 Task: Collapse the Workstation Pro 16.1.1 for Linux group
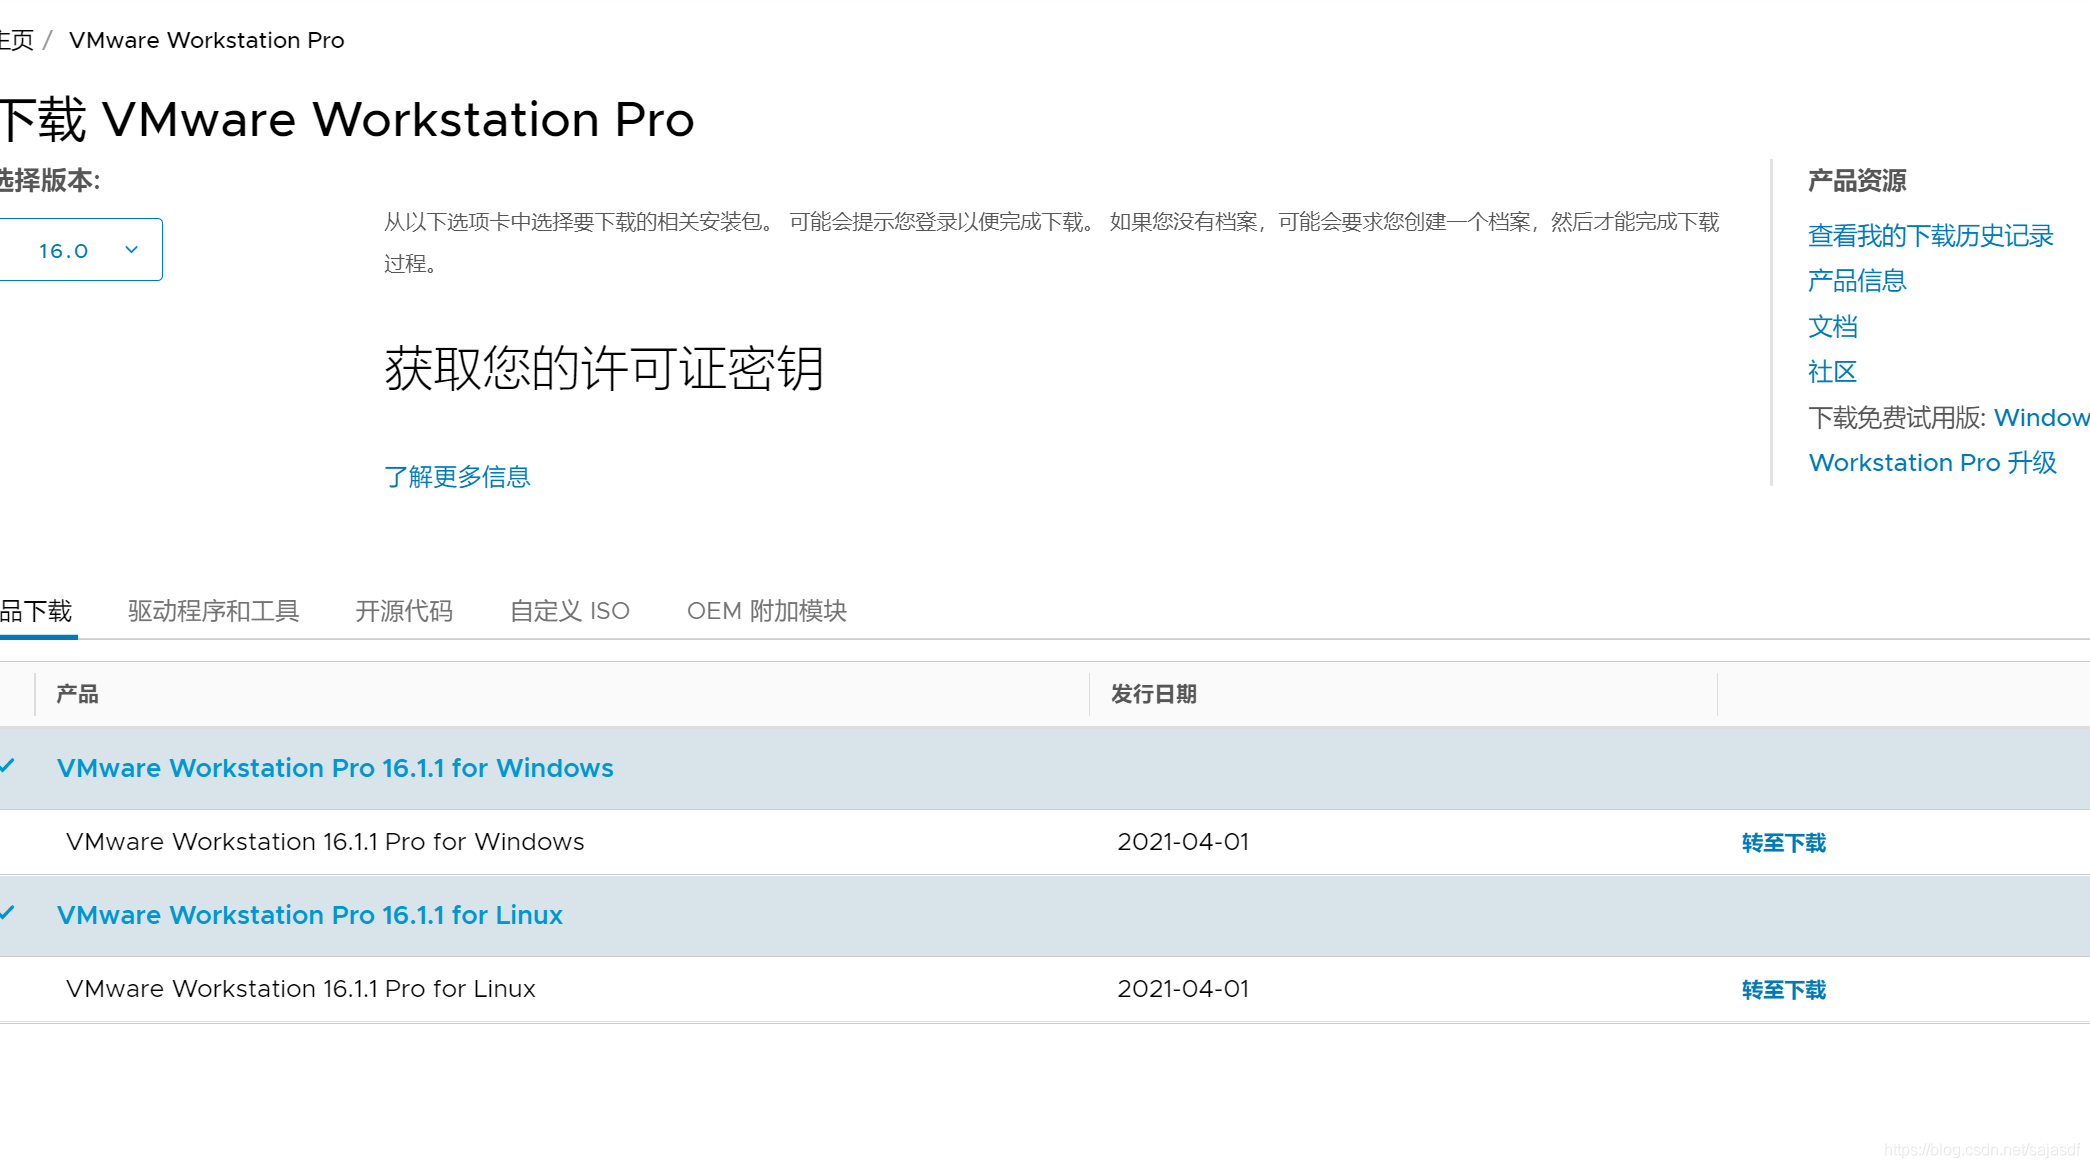pyautogui.click(x=8, y=914)
